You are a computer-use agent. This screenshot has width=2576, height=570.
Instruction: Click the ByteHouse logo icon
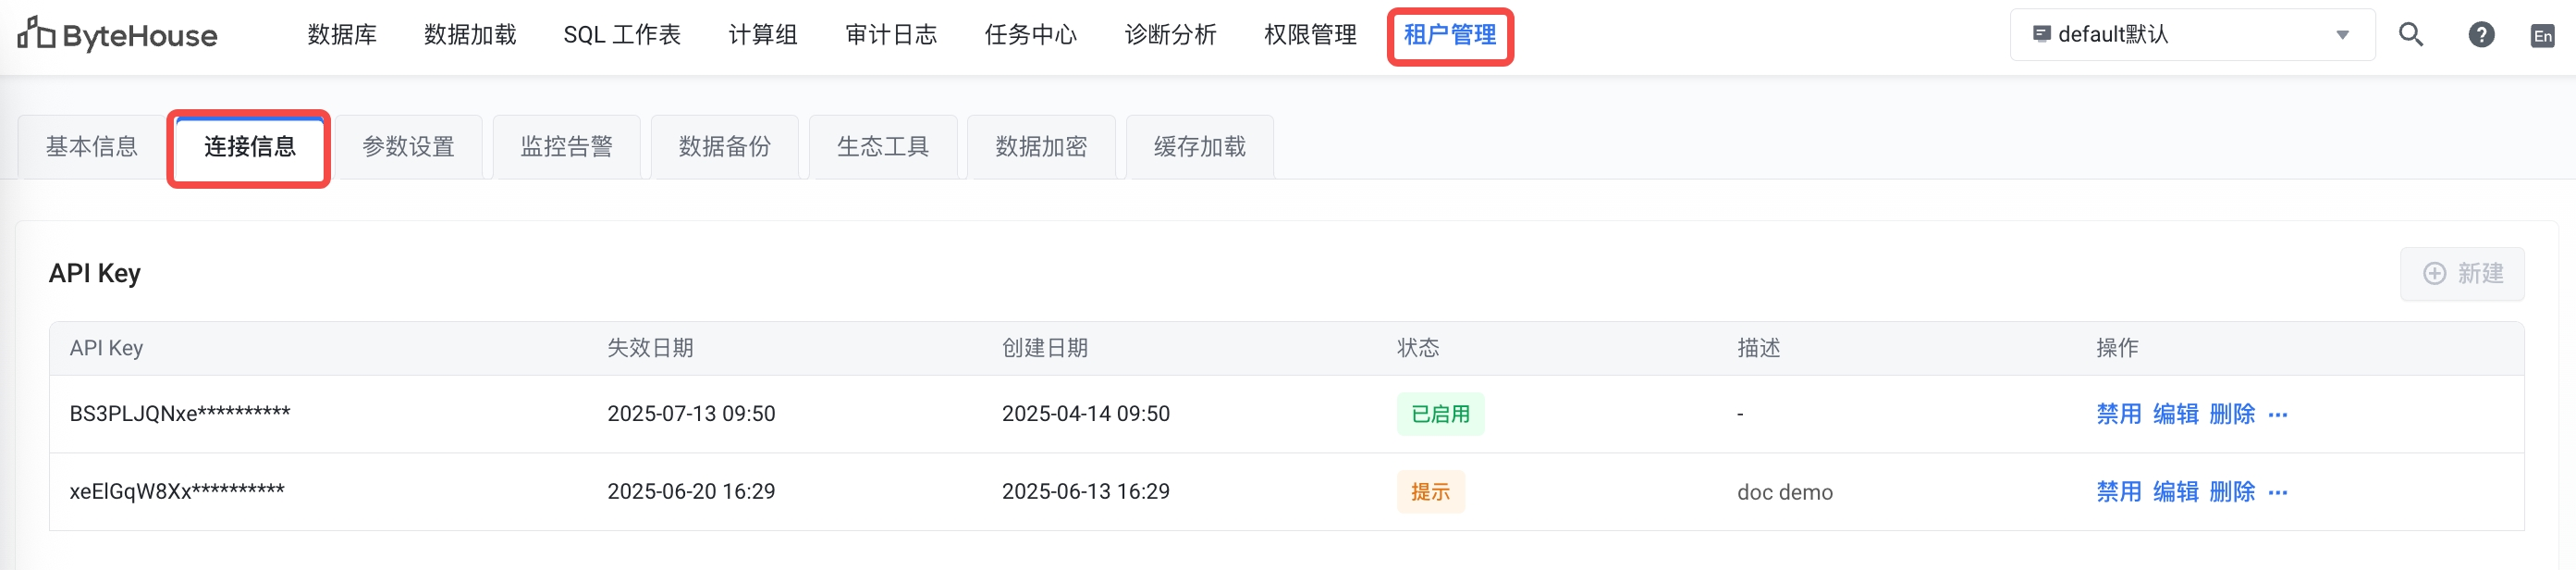pos(36,33)
